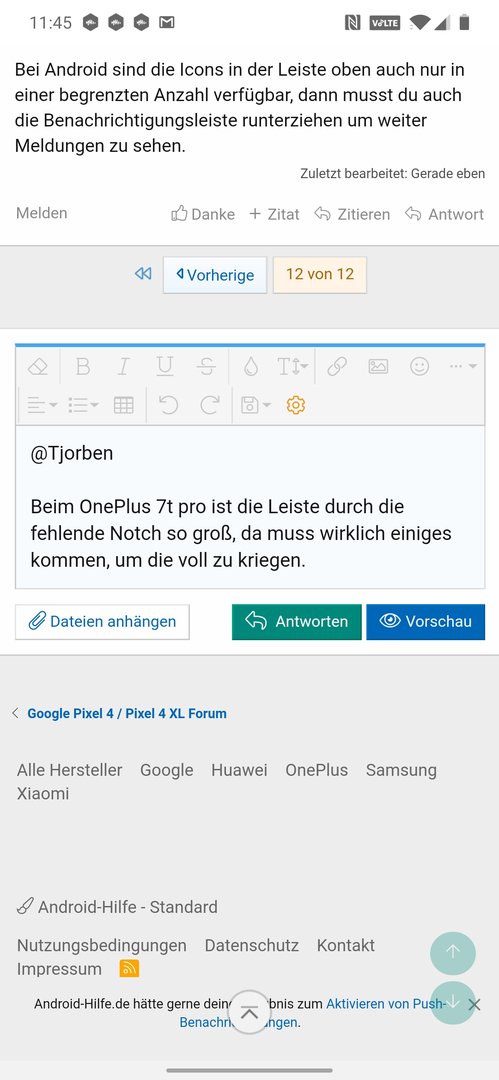Open Kontakt link
Viewport: 499px width, 1080px height.
pyautogui.click(x=346, y=945)
